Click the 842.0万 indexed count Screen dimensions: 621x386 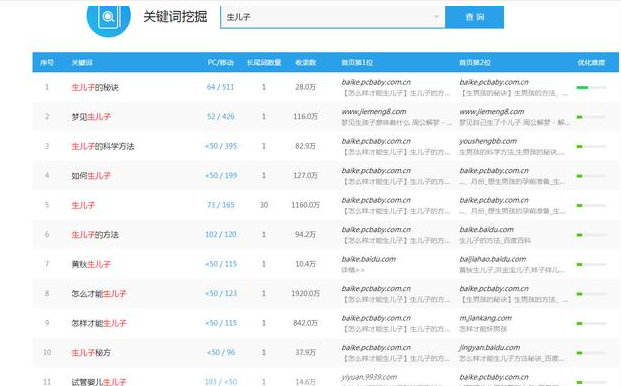[x=305, y=323]
